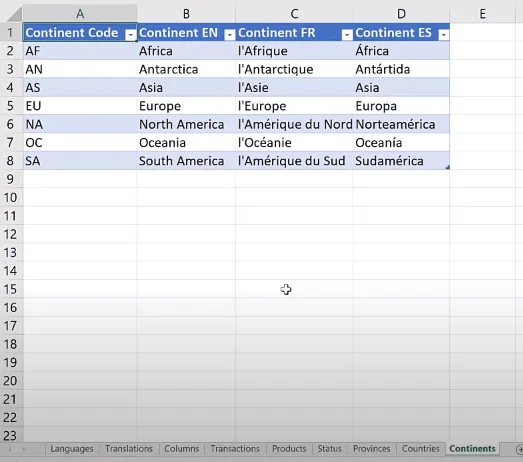The height and width of the screenshot is (462, 523).
Task: Click the sheet tab scroll left arrow
Action: point(10,450)
